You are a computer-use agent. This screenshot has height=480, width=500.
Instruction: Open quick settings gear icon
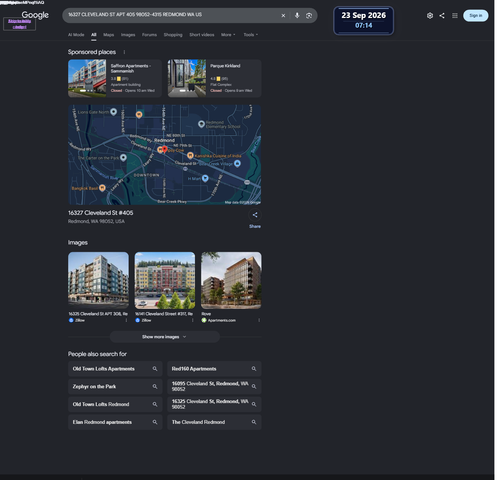tap(430, 16)
